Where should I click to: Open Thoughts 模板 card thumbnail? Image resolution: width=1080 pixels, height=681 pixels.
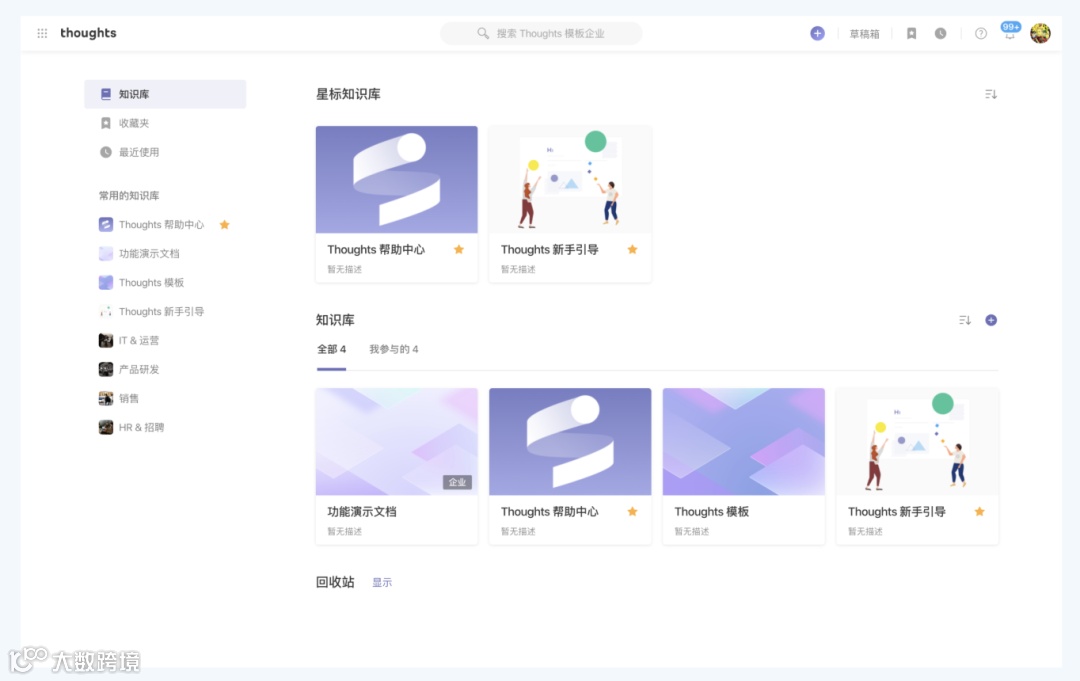(744, 441)
